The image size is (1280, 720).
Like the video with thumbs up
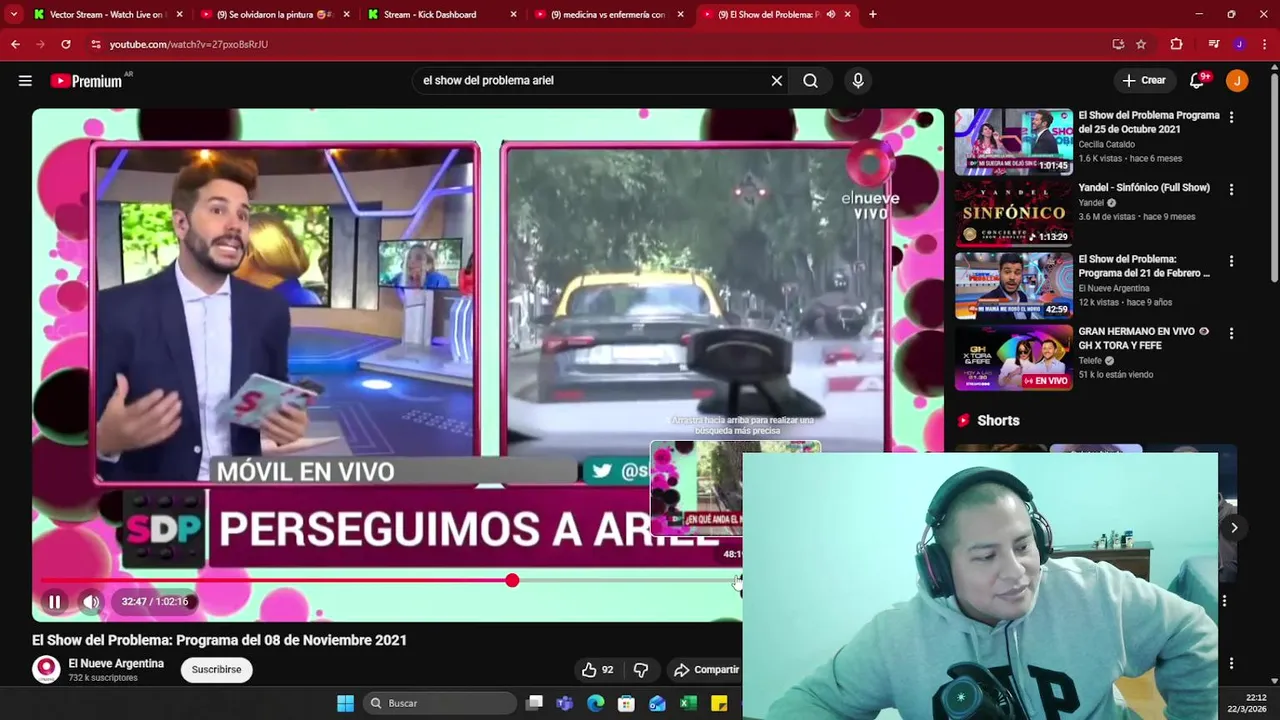point(598,670)
